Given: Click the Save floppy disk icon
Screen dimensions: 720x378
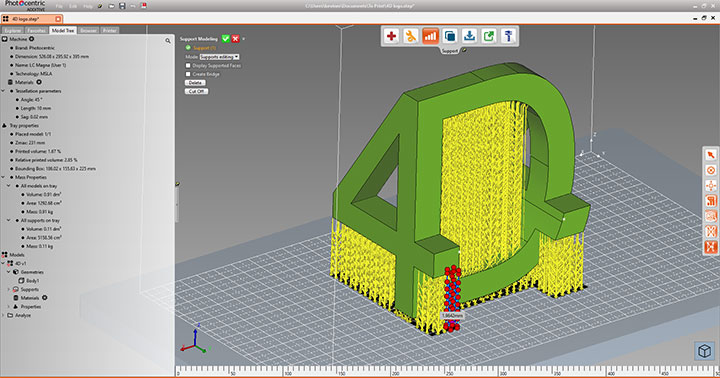Looking at the screenshot, I should click(x=122, y=6).
